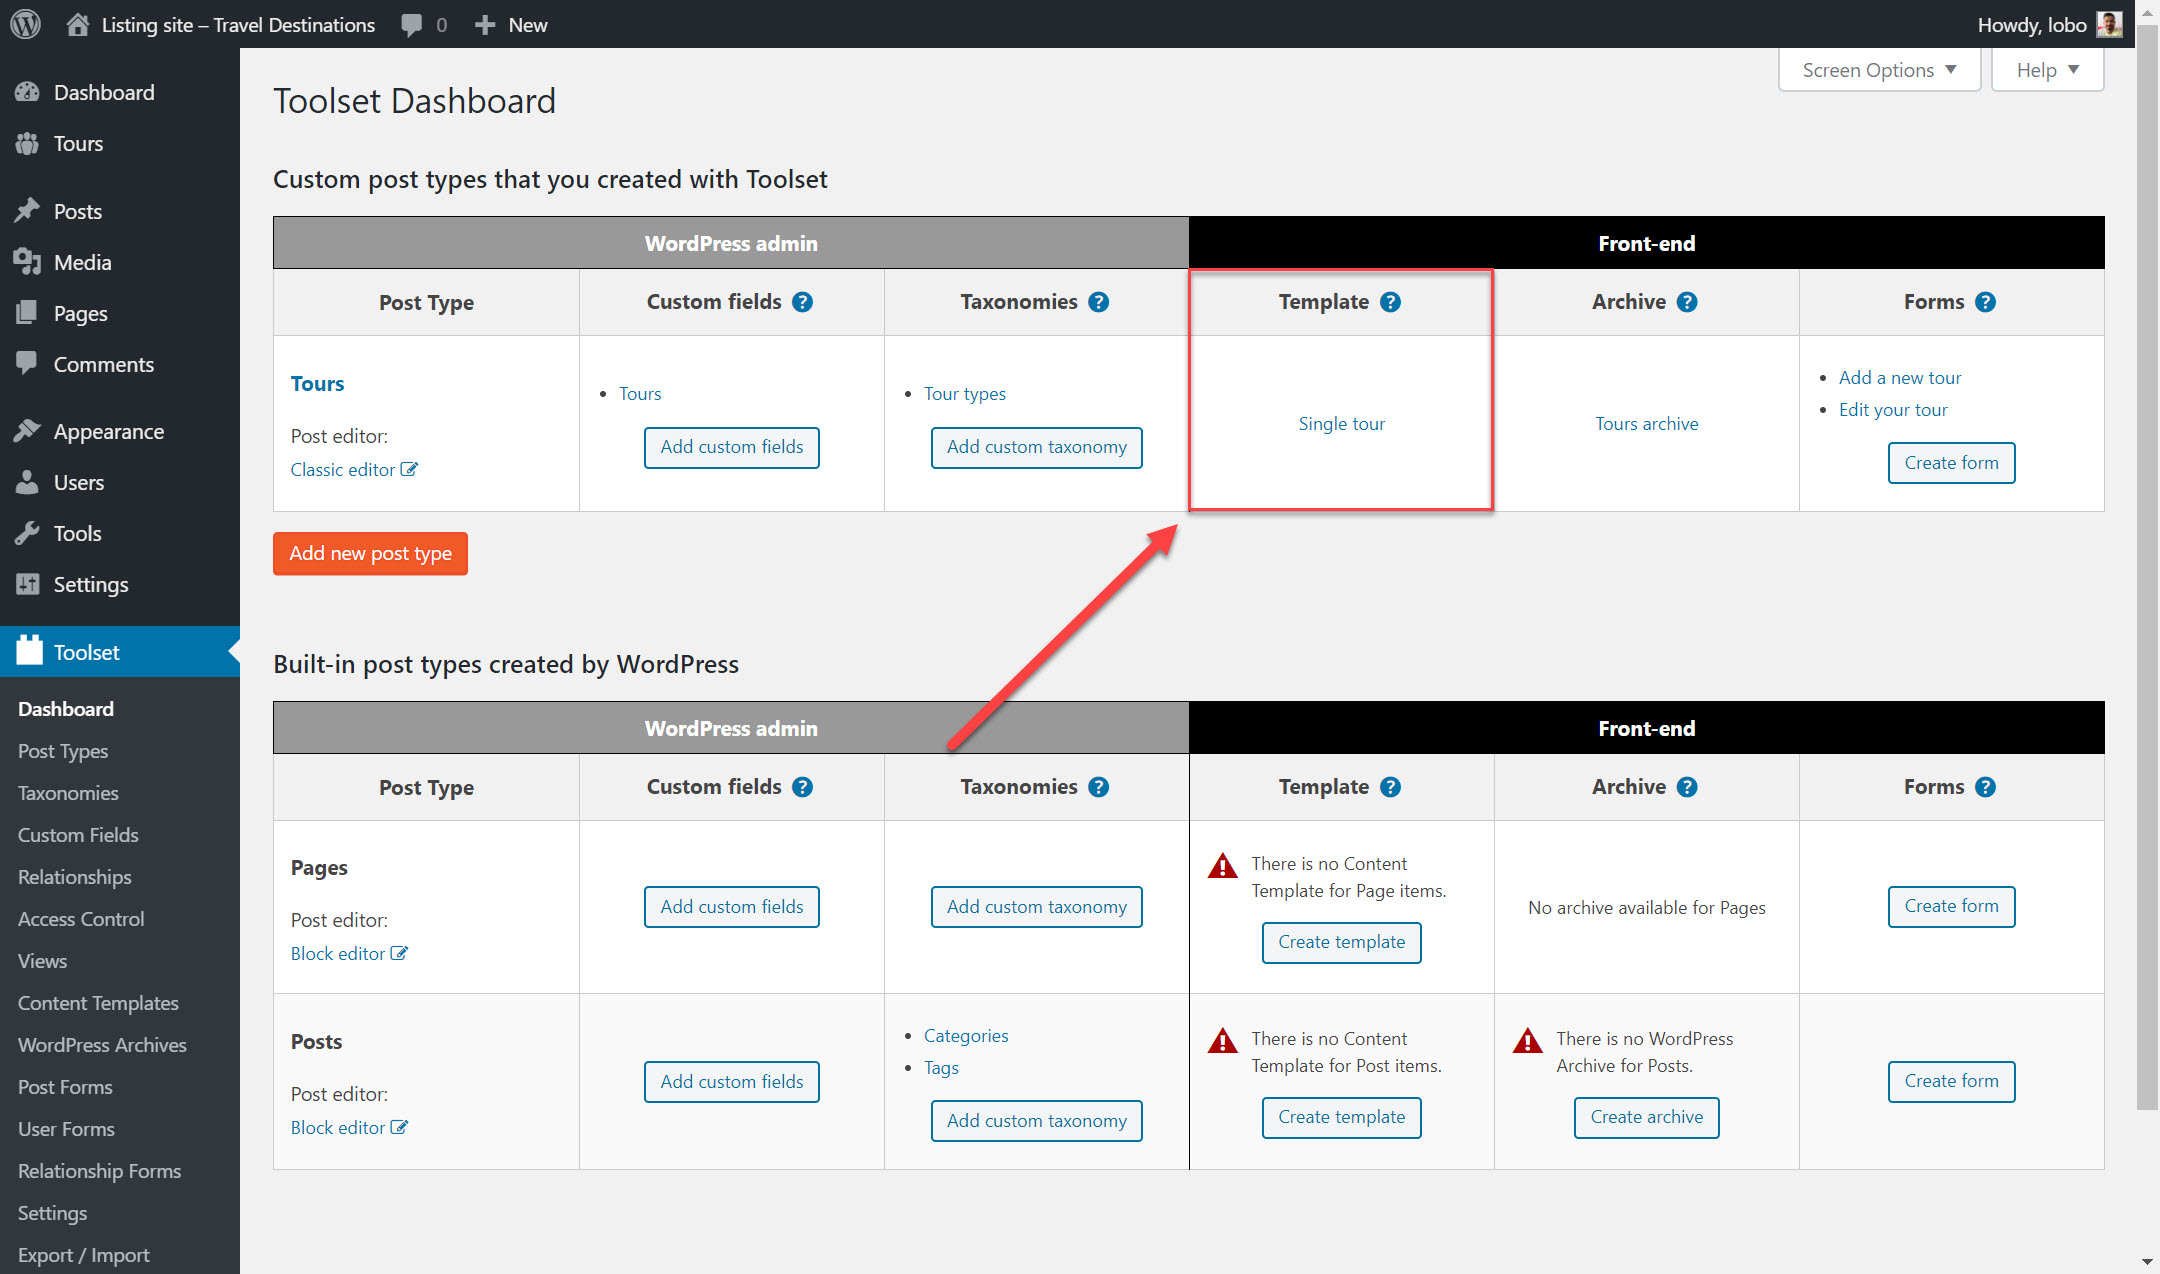Viewport: 2160px width, 1274px height.
Task: Click the Users icon in the sidebar
Action: pos(28,482)
